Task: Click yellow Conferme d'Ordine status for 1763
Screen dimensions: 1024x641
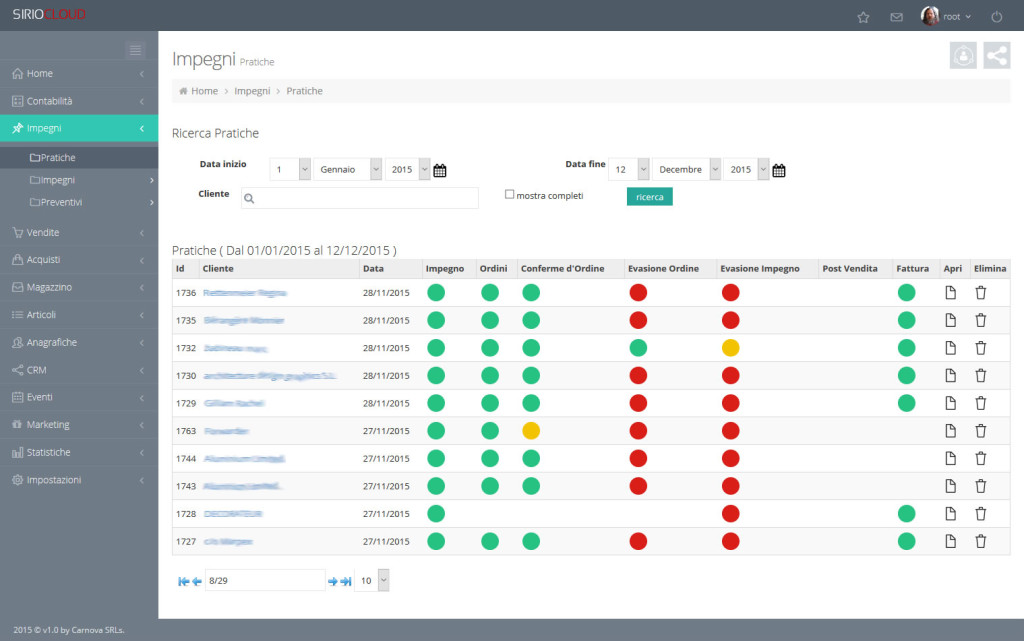Action: [x=531, y=431]
